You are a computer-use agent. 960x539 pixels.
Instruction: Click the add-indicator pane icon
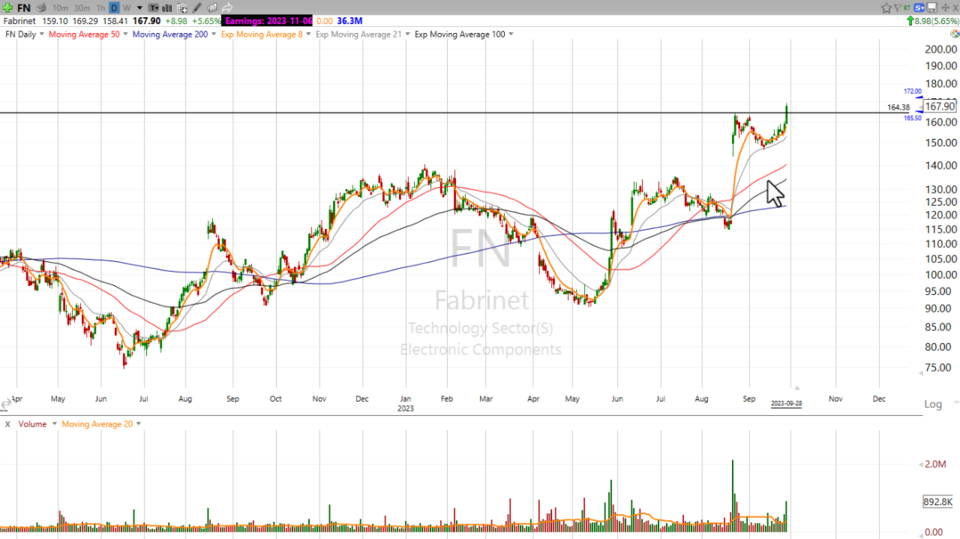pyautogui.click(x=182, y=8)
